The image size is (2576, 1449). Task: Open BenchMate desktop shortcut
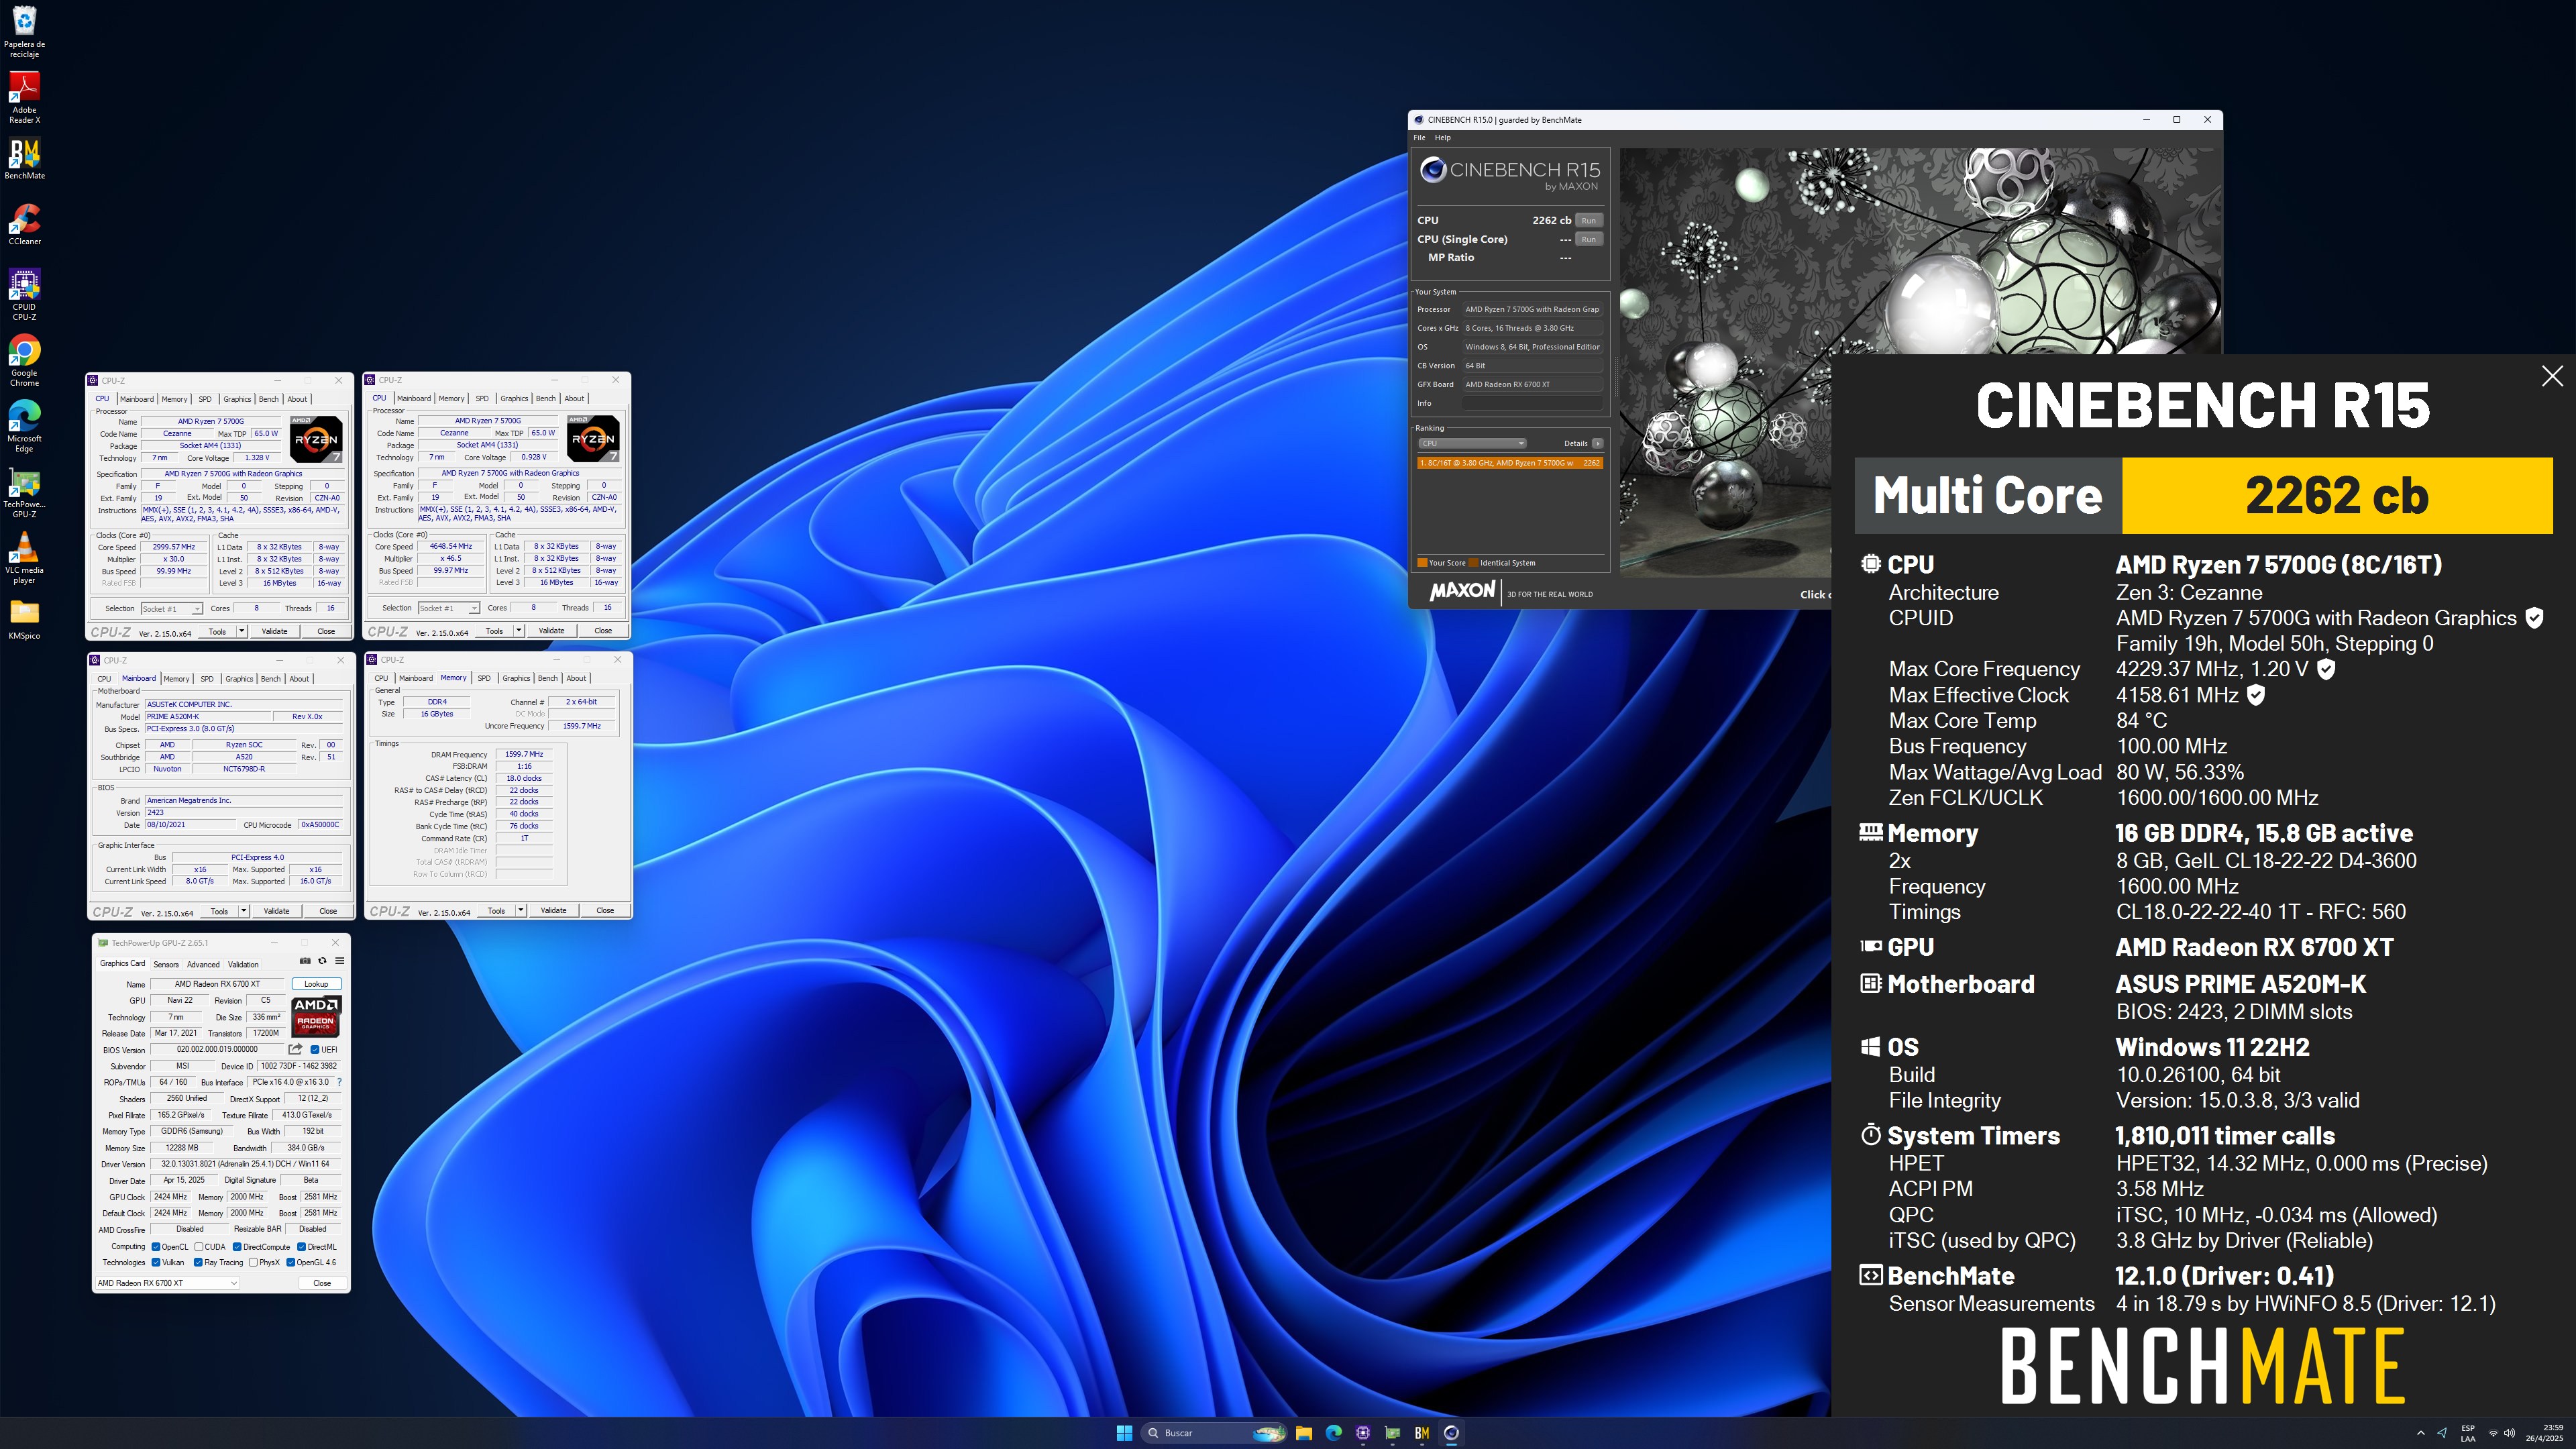tap(24, 159)
